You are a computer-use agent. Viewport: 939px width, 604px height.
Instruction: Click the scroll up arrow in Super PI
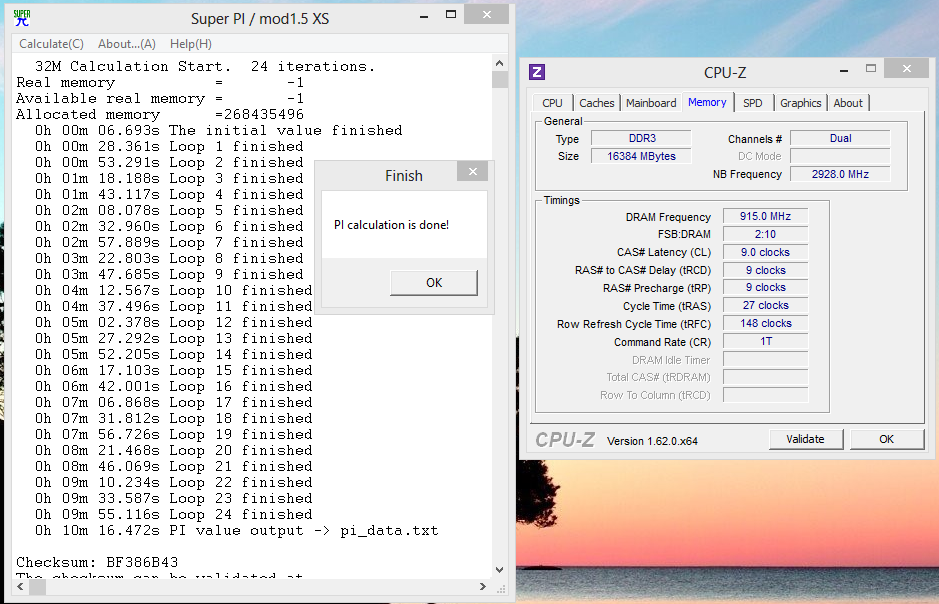499,63
